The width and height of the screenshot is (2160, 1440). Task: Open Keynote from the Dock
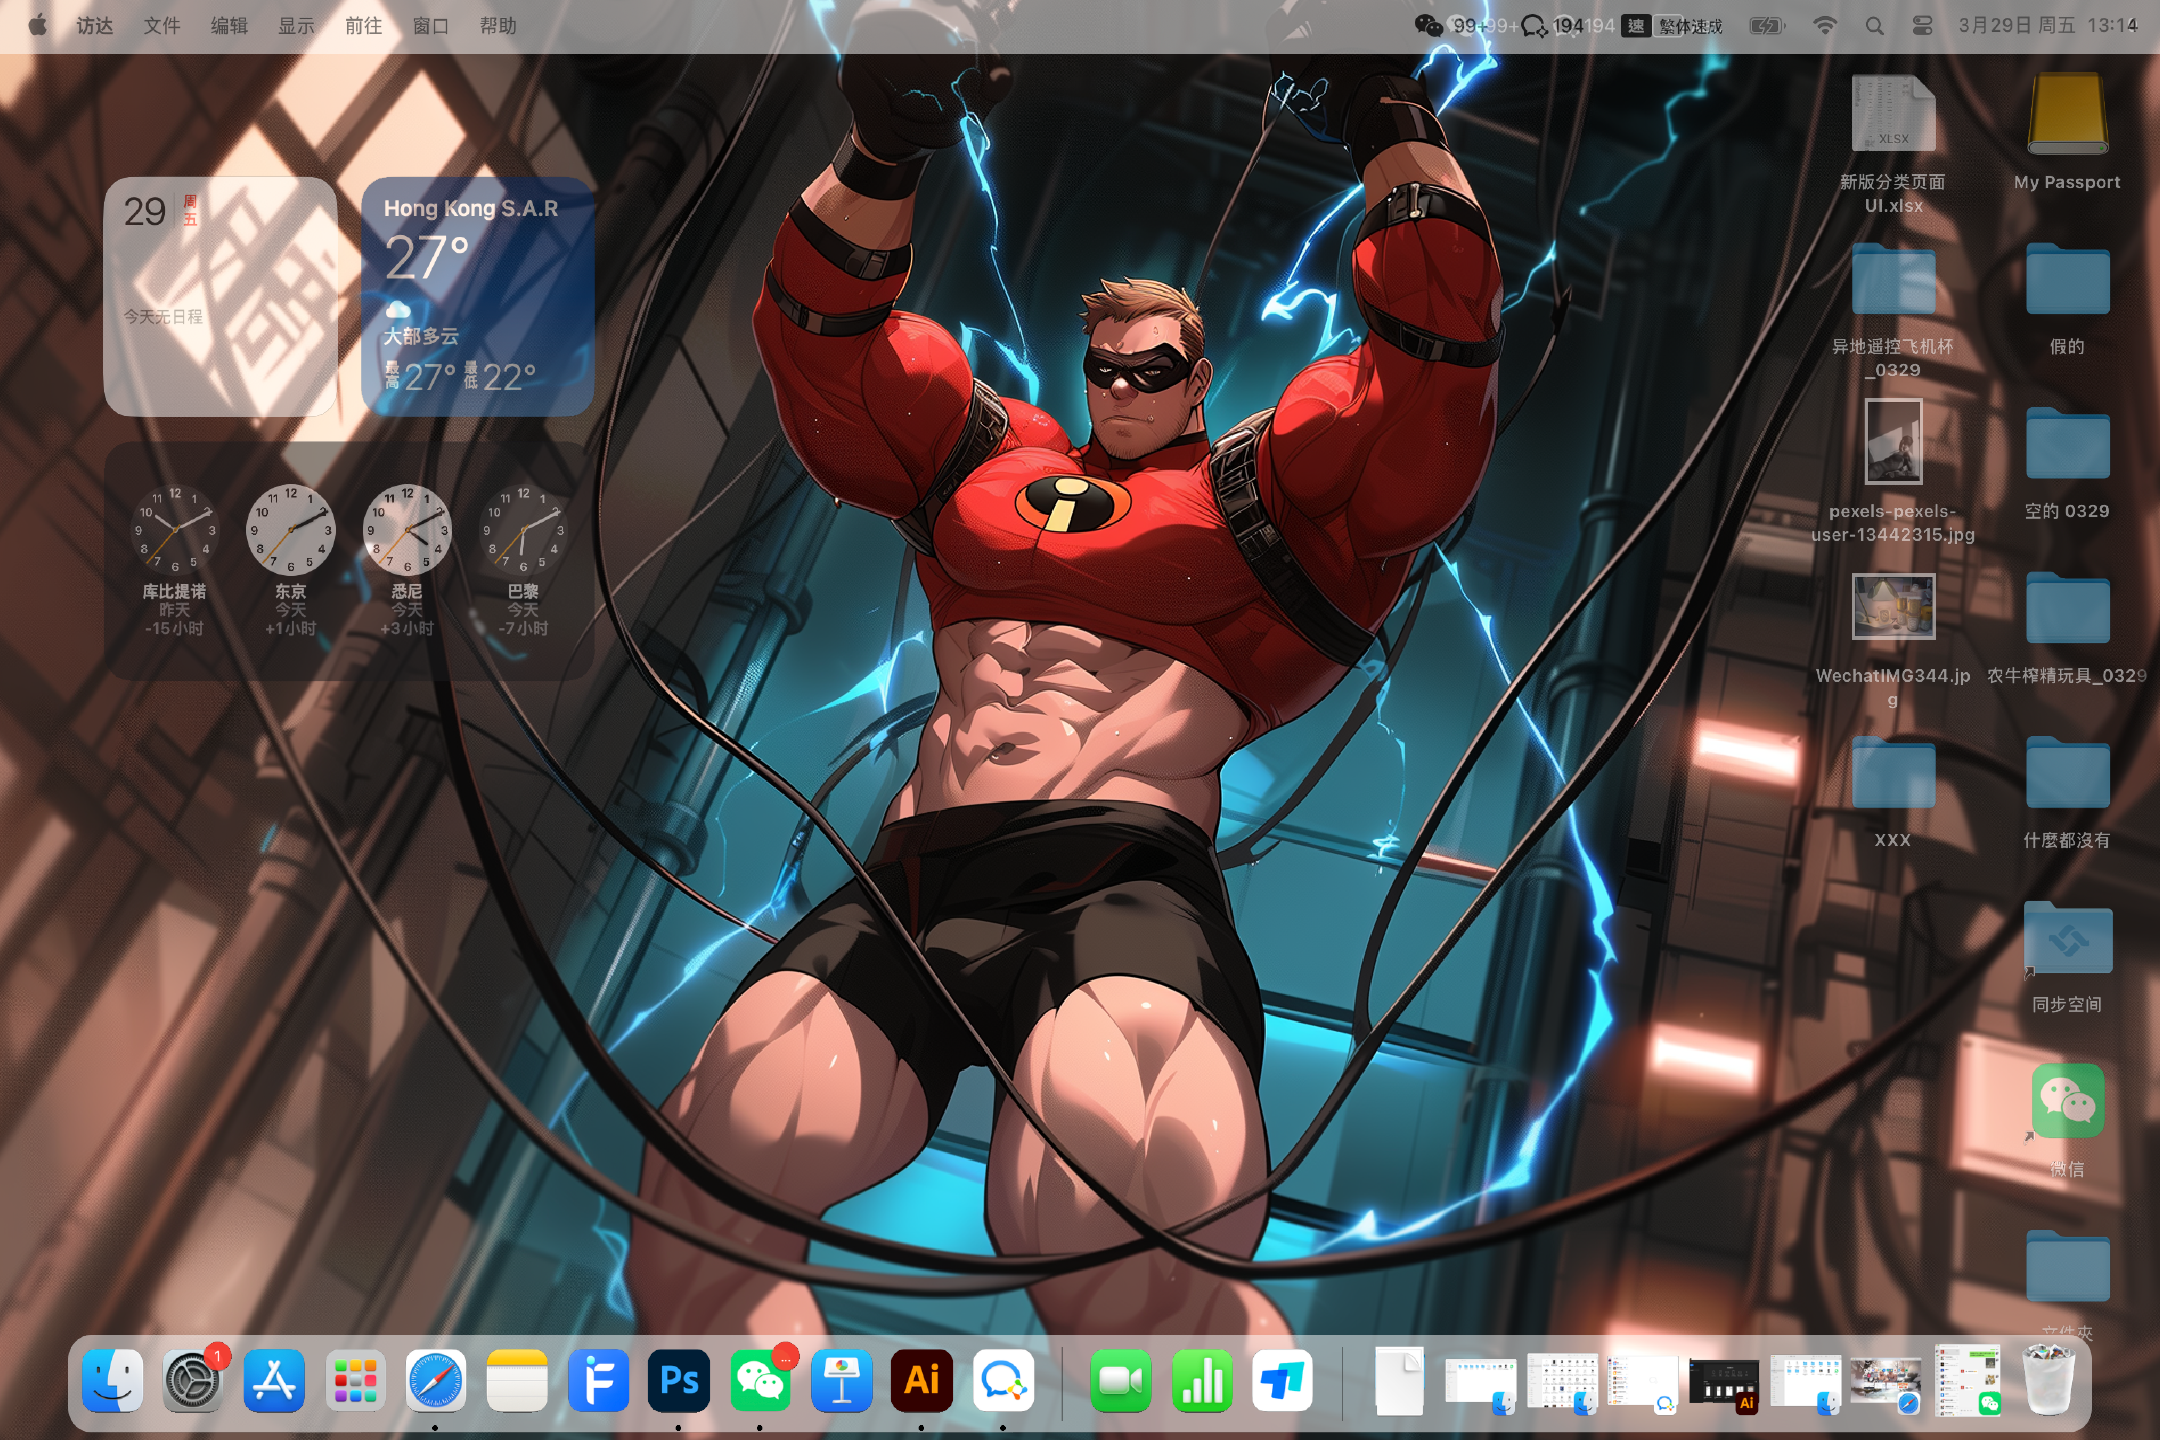coord(841,1381)
